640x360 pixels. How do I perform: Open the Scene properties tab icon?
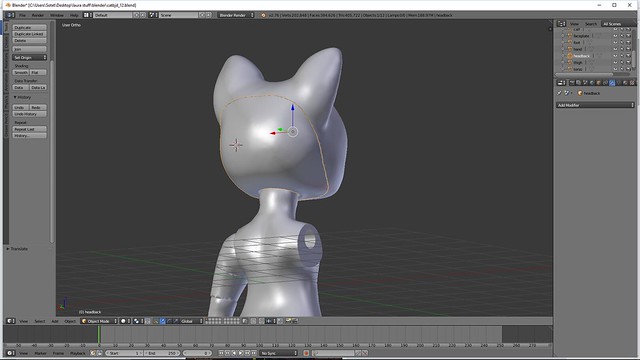point(585,83)
